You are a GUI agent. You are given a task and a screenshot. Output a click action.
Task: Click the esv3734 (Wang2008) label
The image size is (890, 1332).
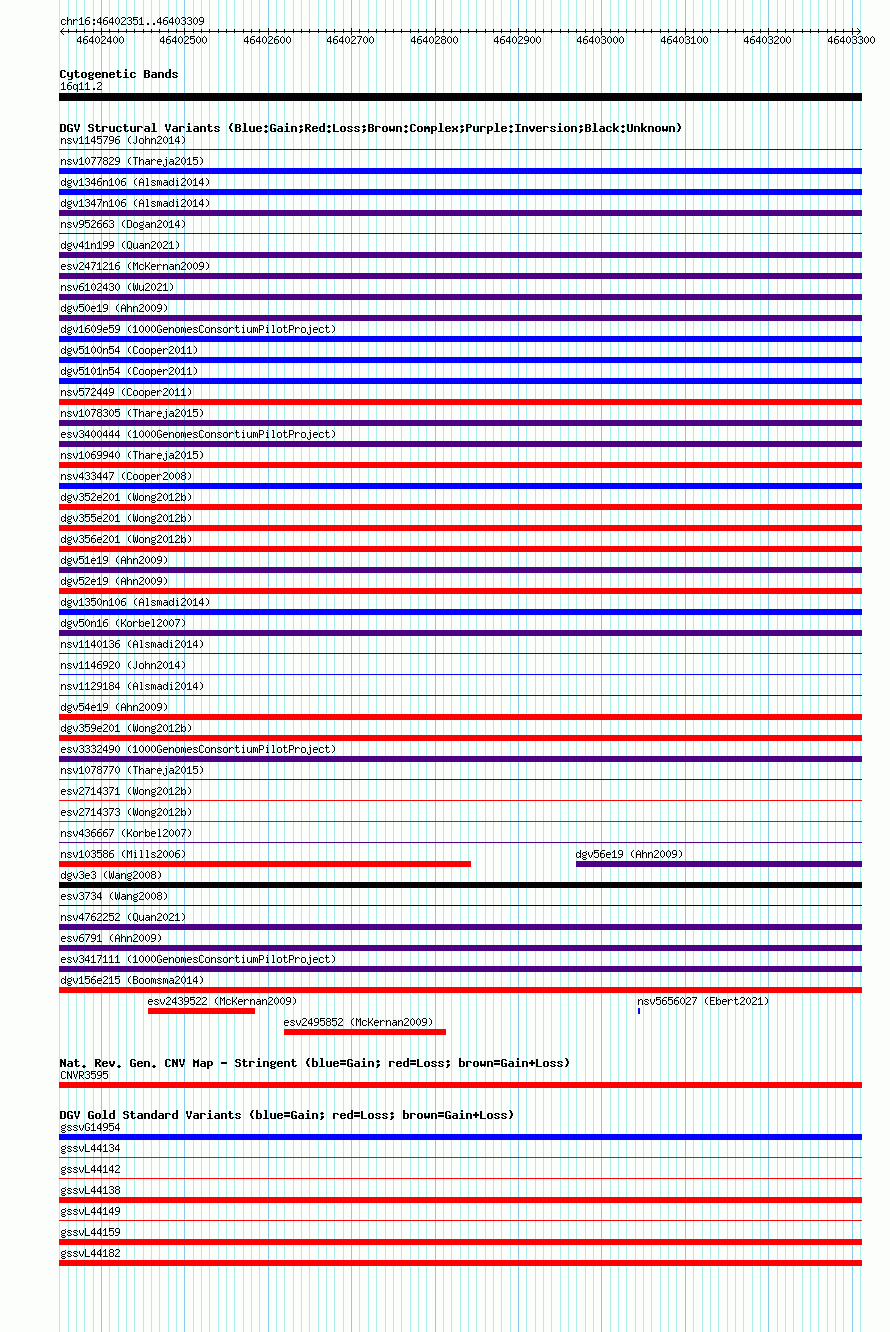click(x=114, y=897)
